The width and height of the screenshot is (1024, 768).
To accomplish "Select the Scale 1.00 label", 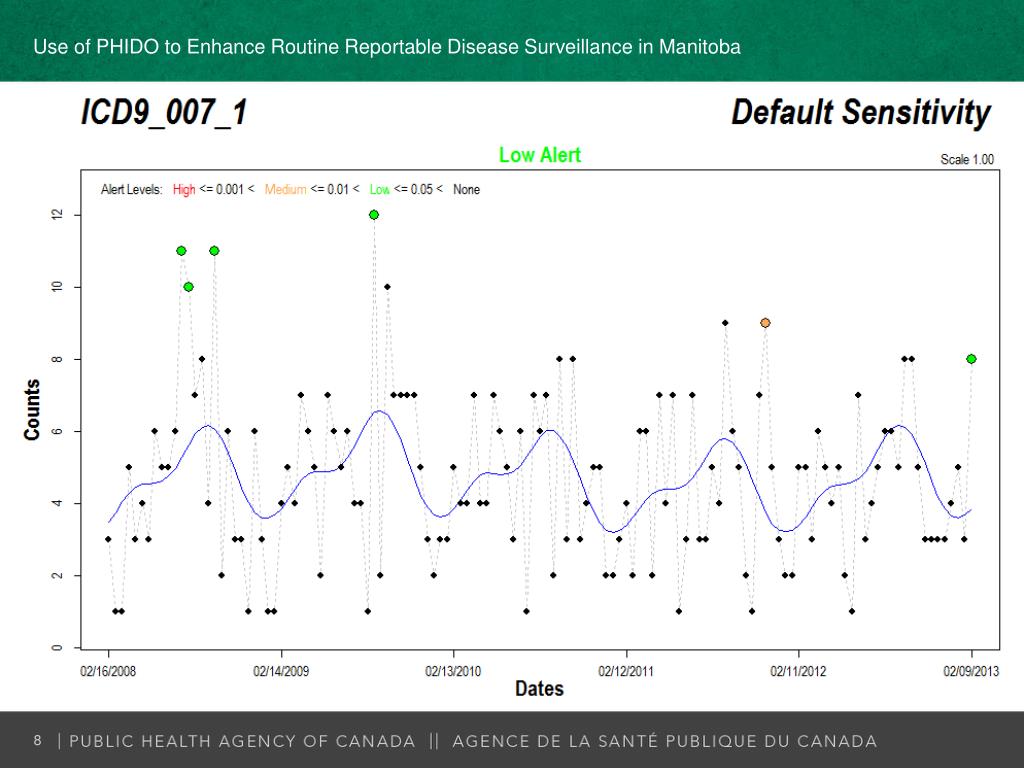I will [x=967, y=159].
